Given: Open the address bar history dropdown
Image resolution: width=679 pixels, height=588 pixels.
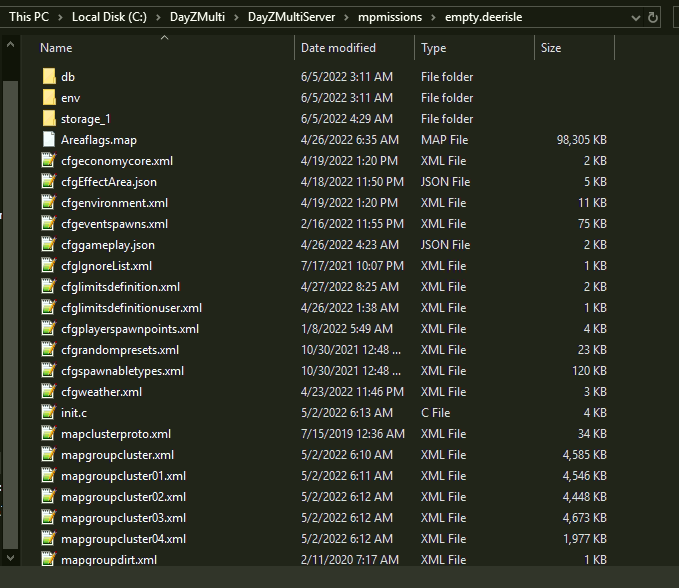Looking at the screenshot, I should [x=635, y=18].
